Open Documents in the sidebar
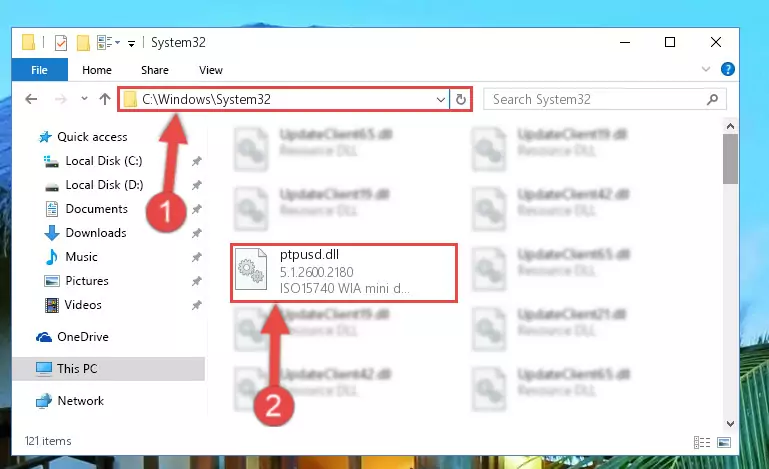The image size is (769, 469). point(97,209)
